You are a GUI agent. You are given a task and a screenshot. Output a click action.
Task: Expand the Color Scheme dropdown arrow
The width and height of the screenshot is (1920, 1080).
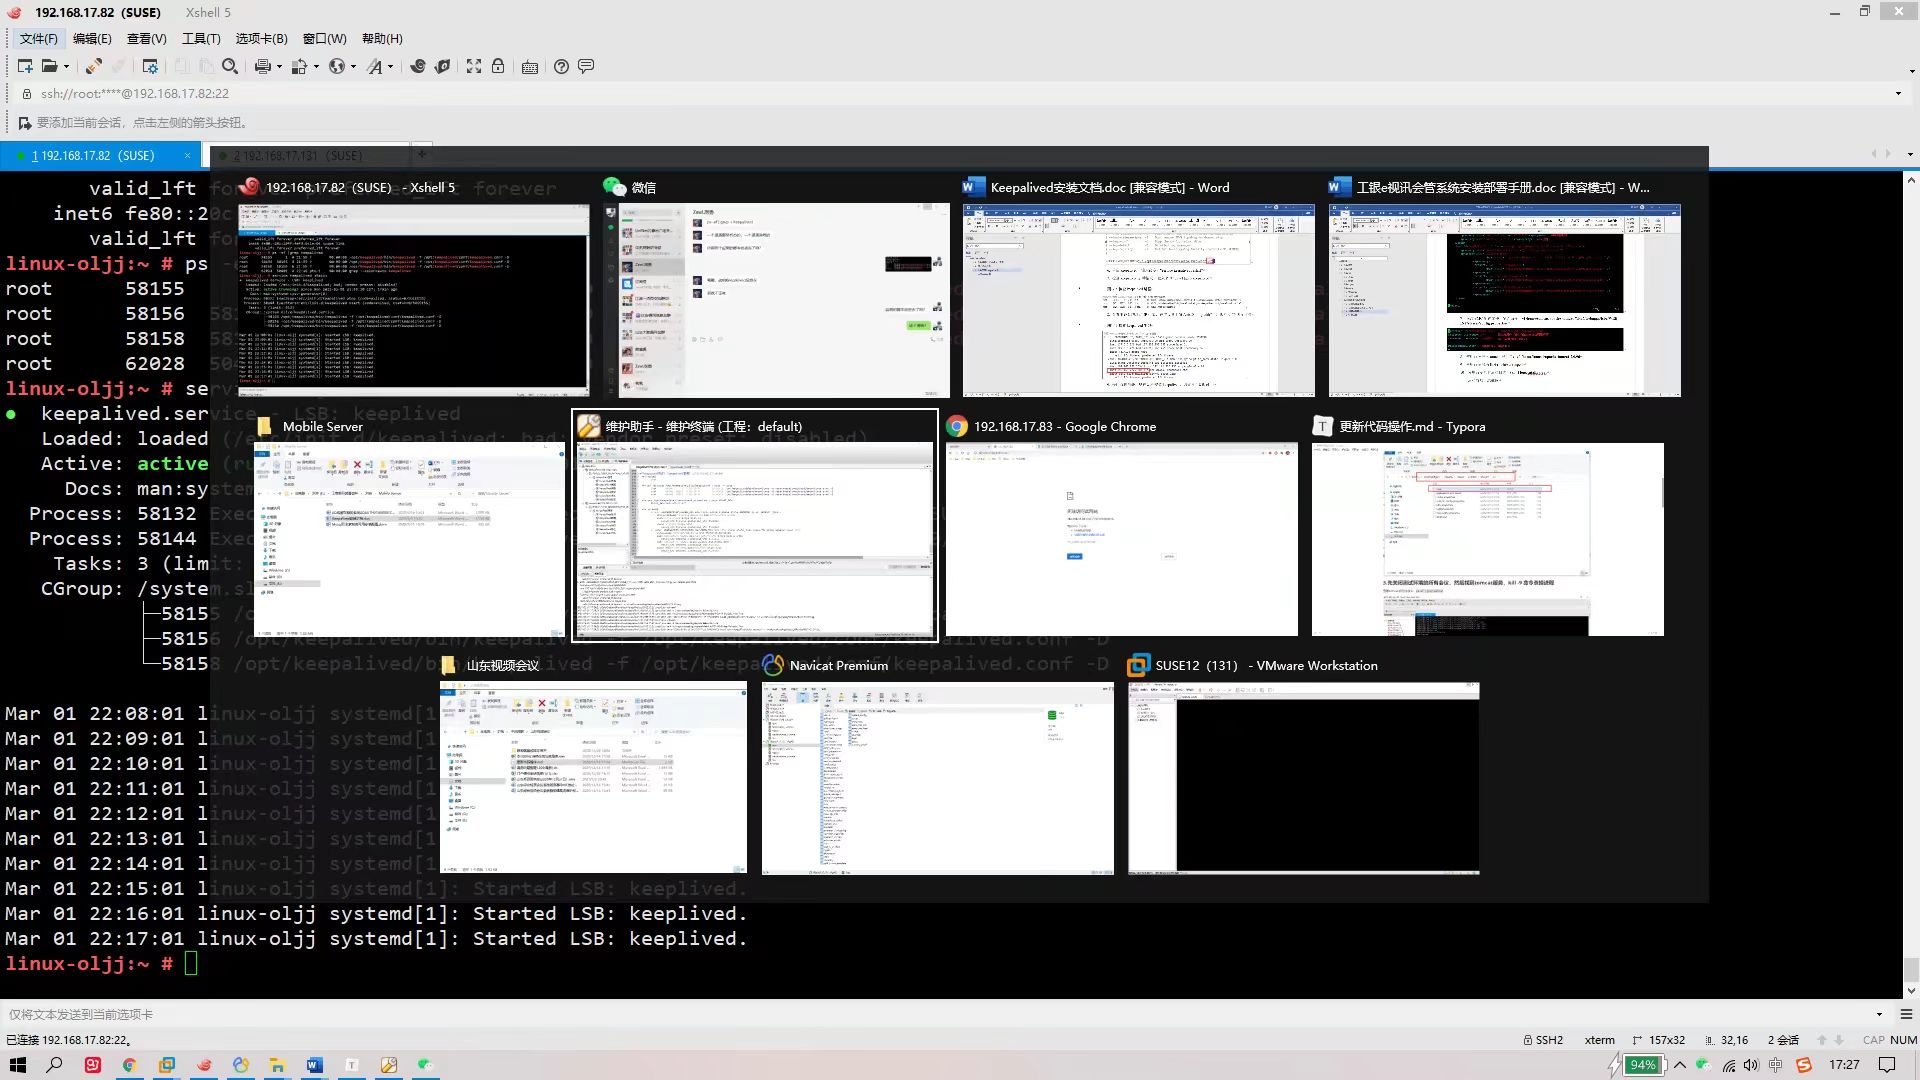pos(316,67)
